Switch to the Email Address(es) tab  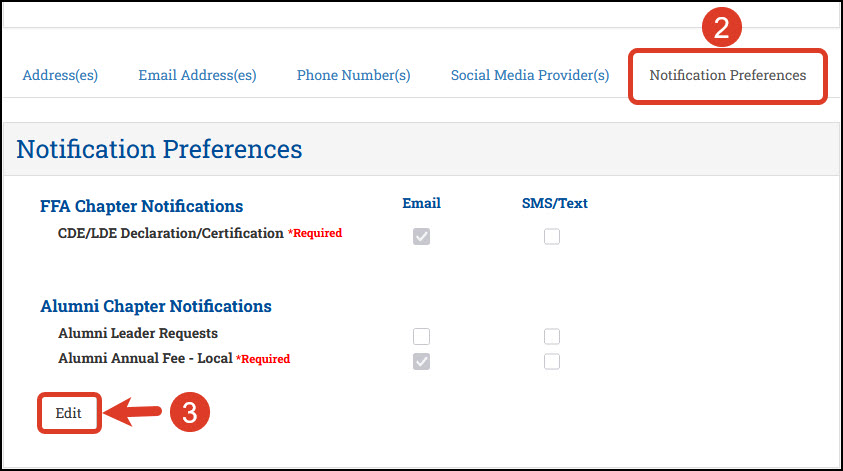[197, 76]
